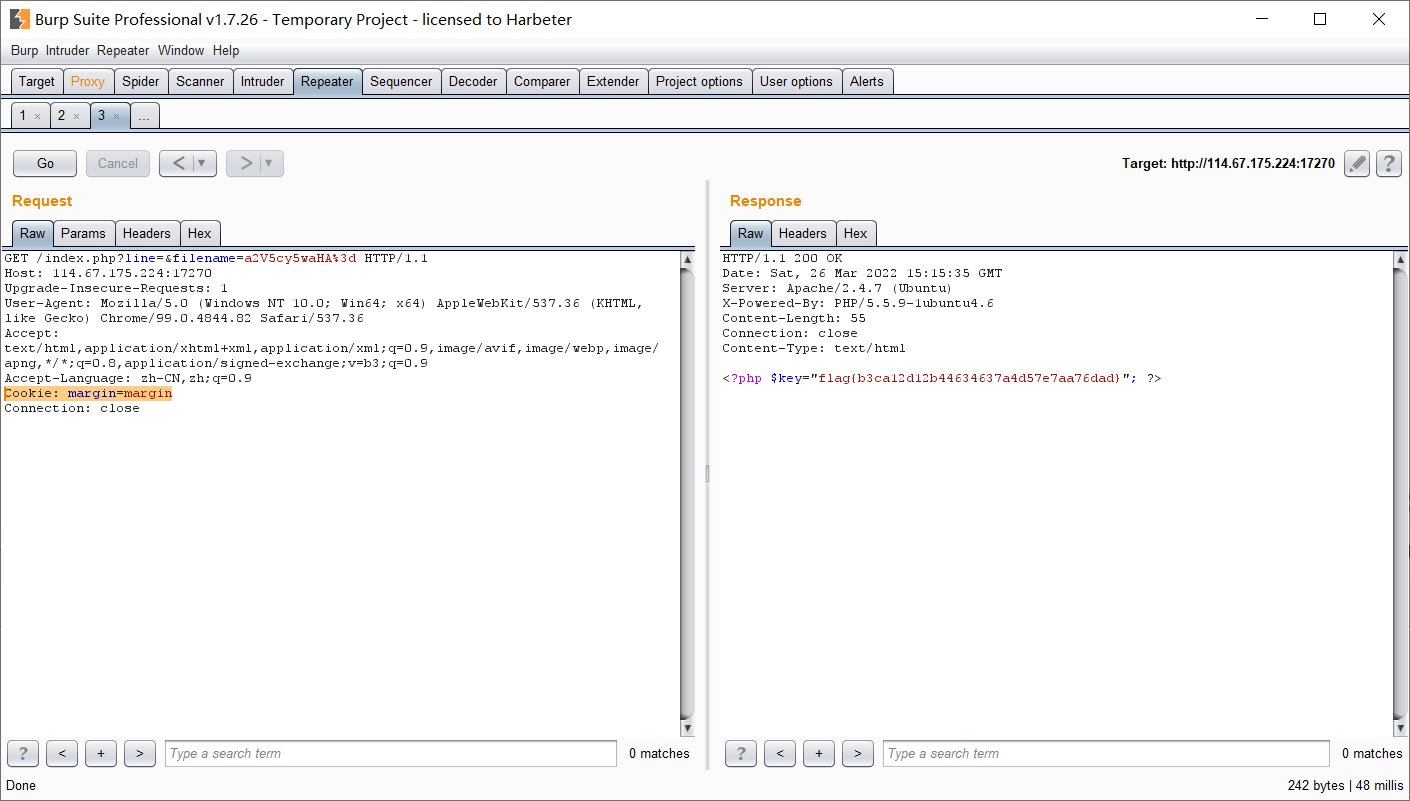
Task: Close Repeater tab 2
Action: click(76, 117)
